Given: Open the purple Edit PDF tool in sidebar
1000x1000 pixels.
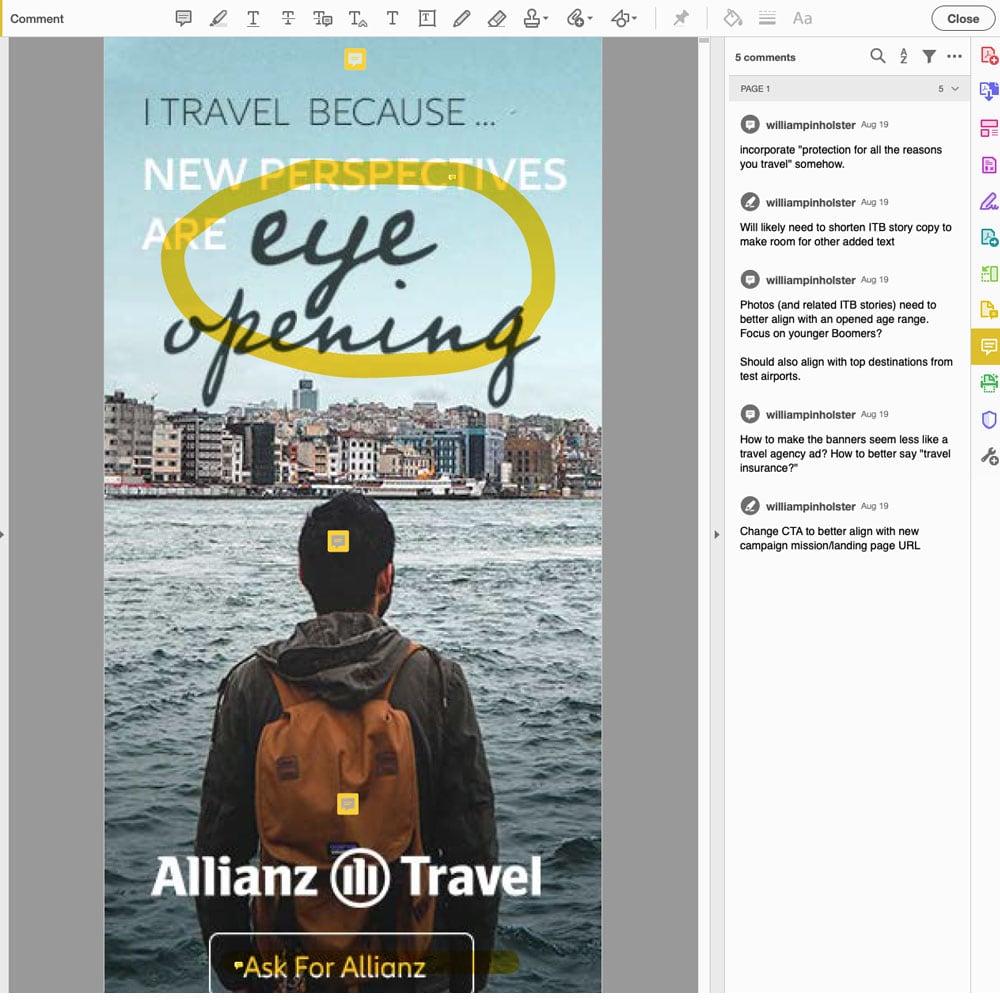Looking at the screenshot, I should (x=989, y=165).
